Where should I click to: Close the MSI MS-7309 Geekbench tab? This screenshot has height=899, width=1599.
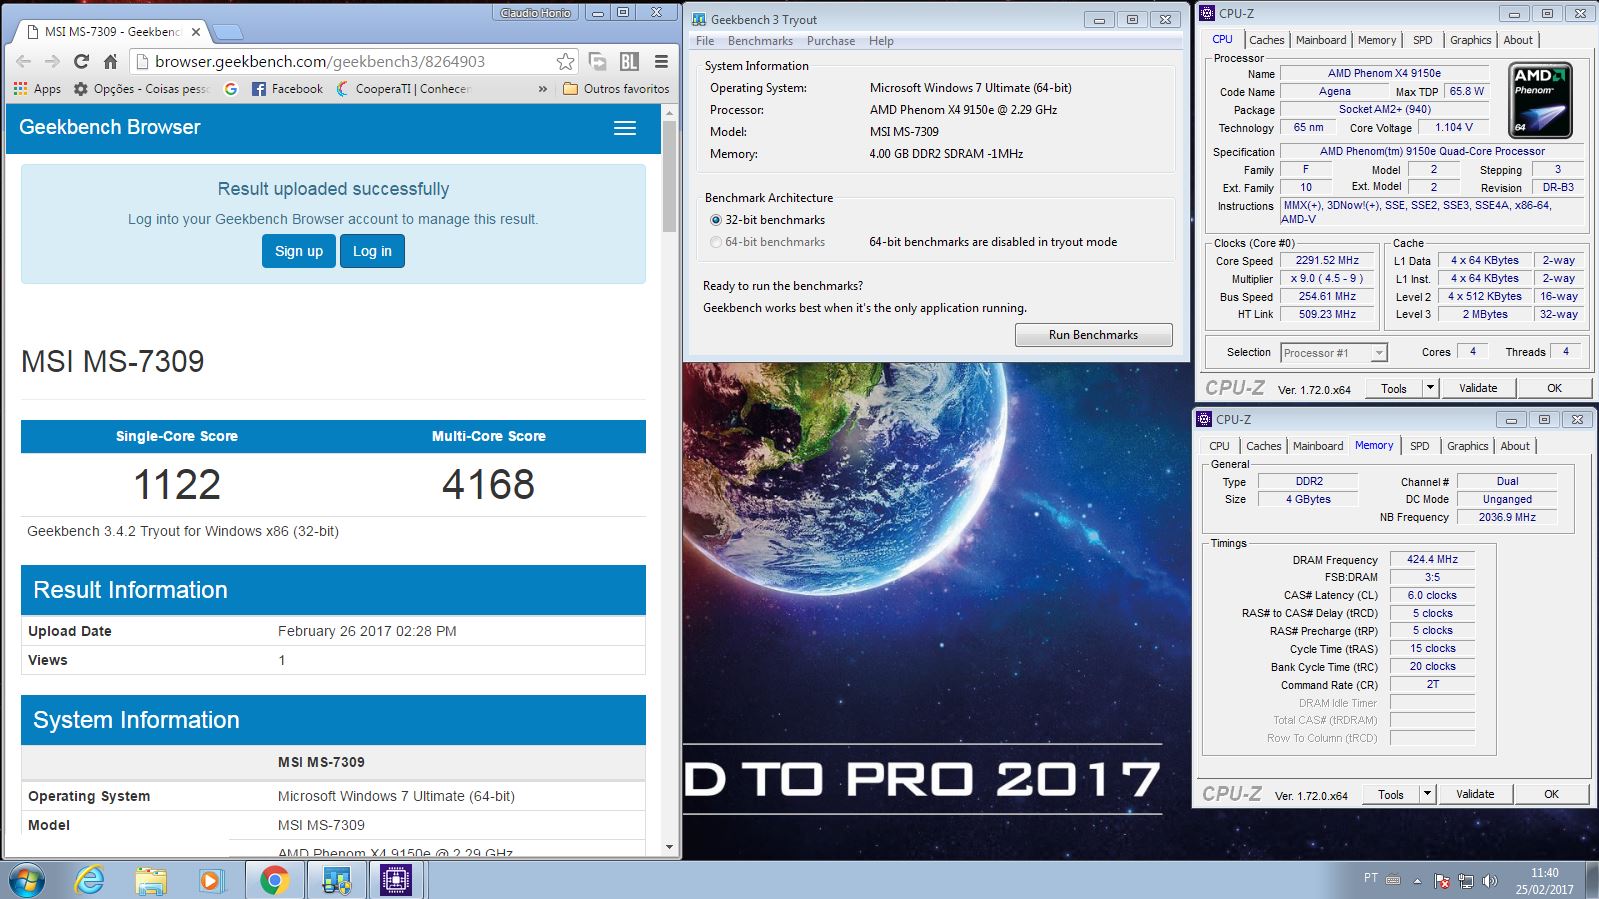tap(196, 32)
